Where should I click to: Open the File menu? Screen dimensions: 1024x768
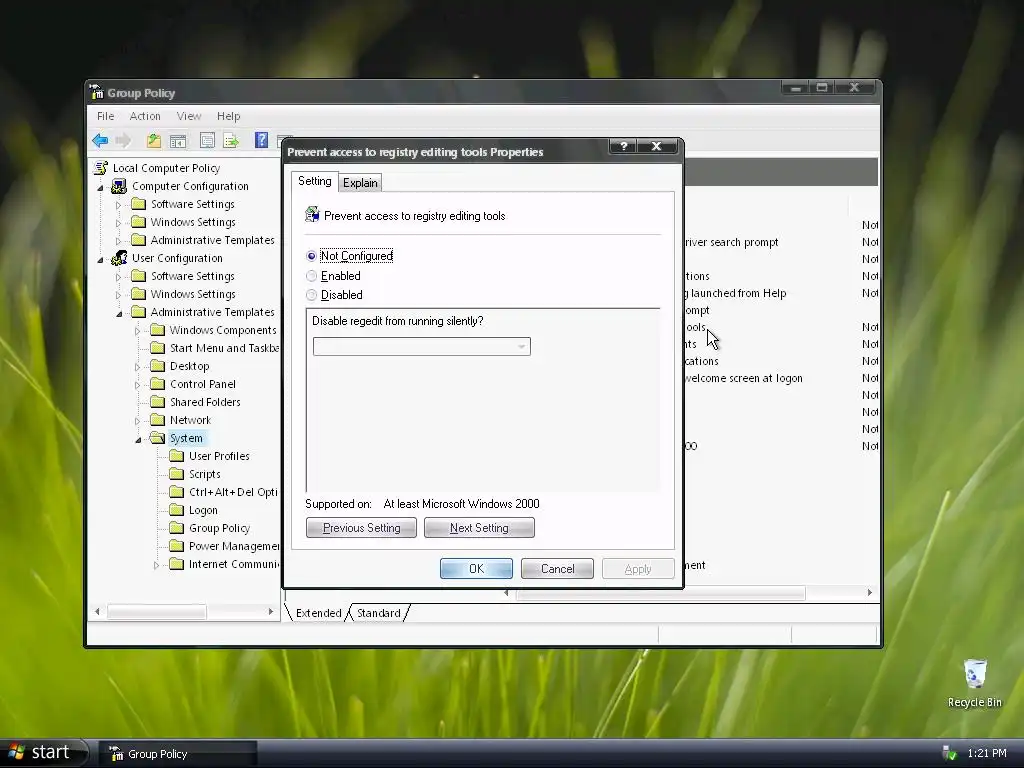[x=105, y=116]
